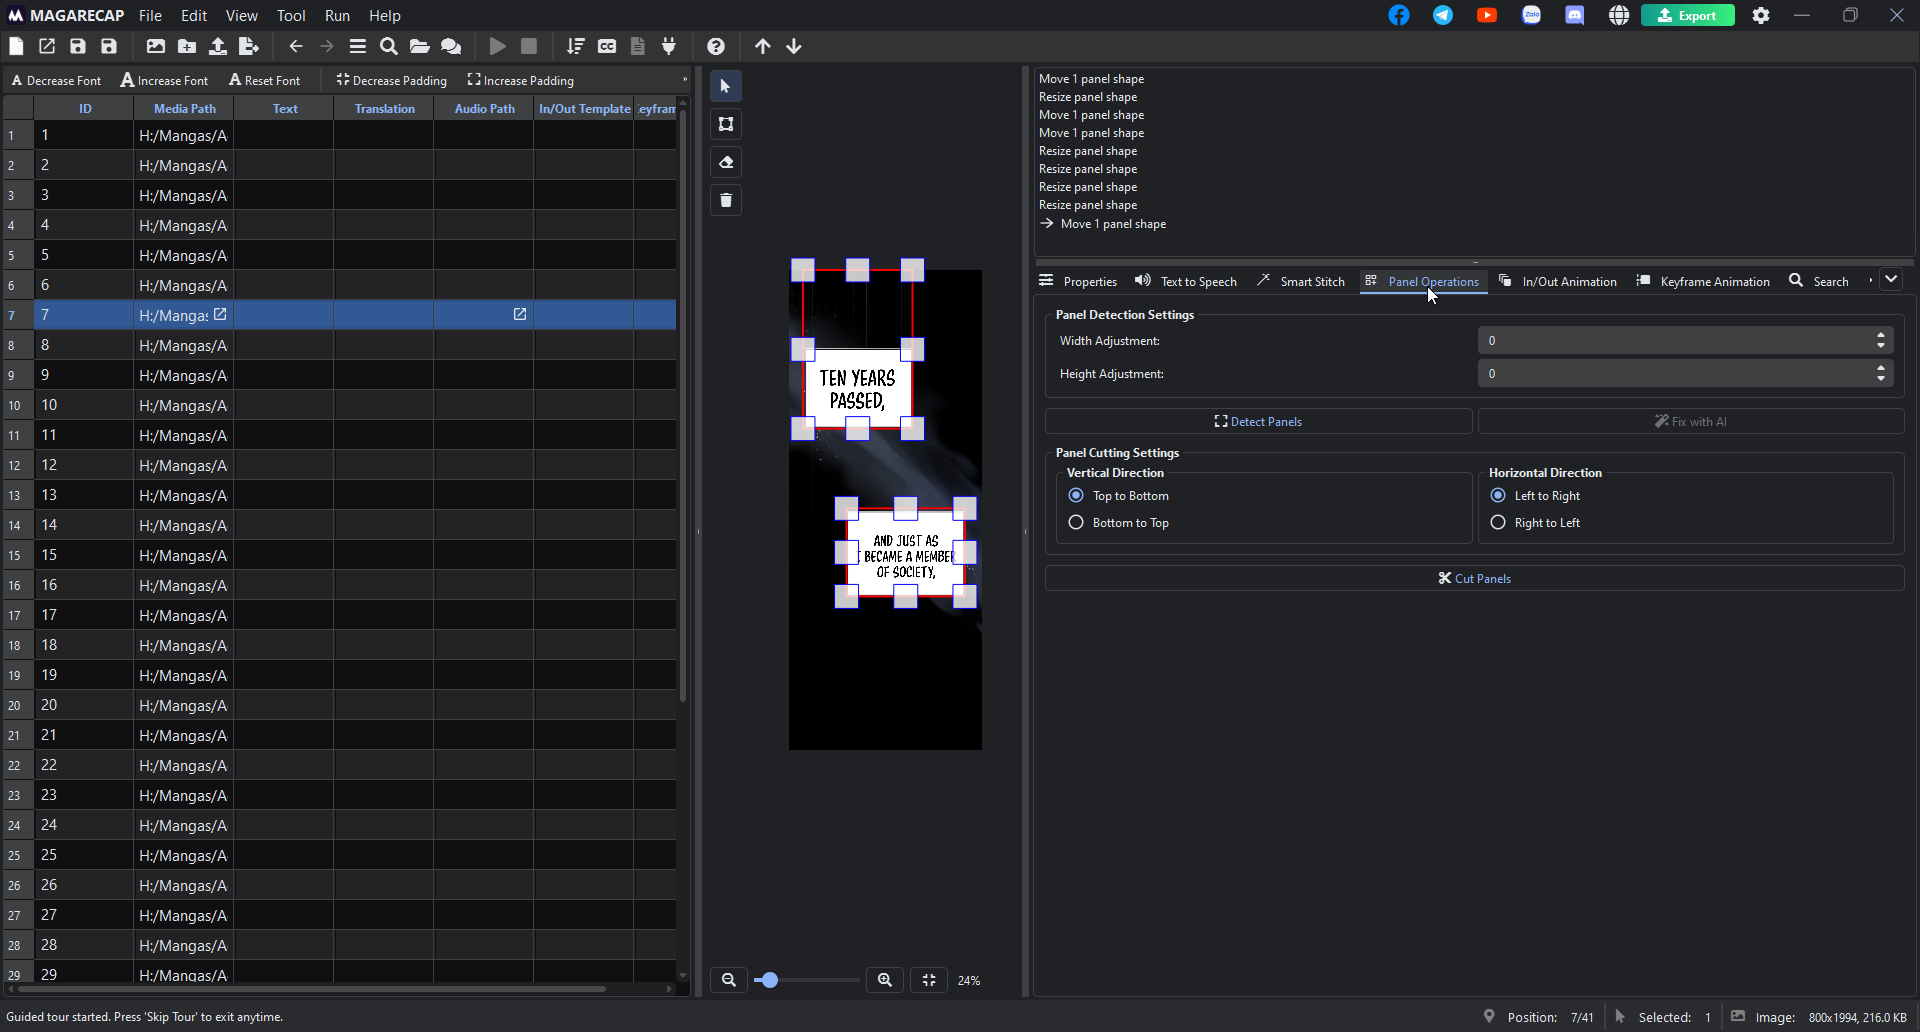This screenshot has width=1920, height=1032.
Task: Click Decrease Font button
Action: tap(56, 80)
